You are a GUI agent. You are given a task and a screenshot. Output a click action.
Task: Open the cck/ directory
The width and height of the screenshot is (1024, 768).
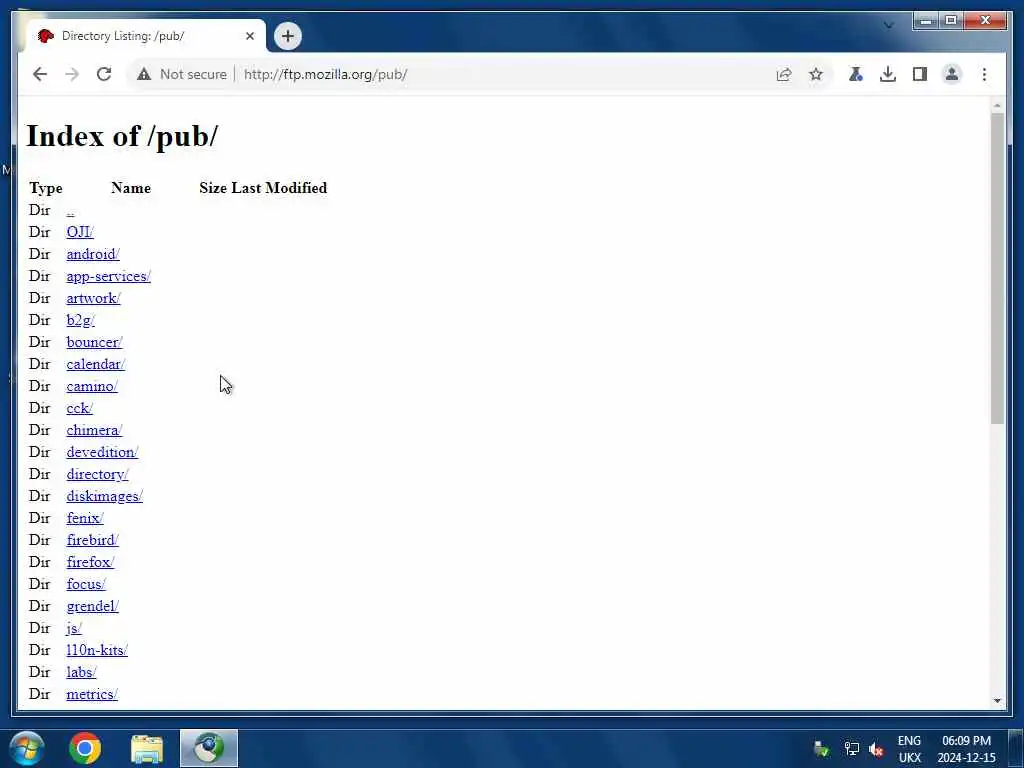(x=80, y=409)
